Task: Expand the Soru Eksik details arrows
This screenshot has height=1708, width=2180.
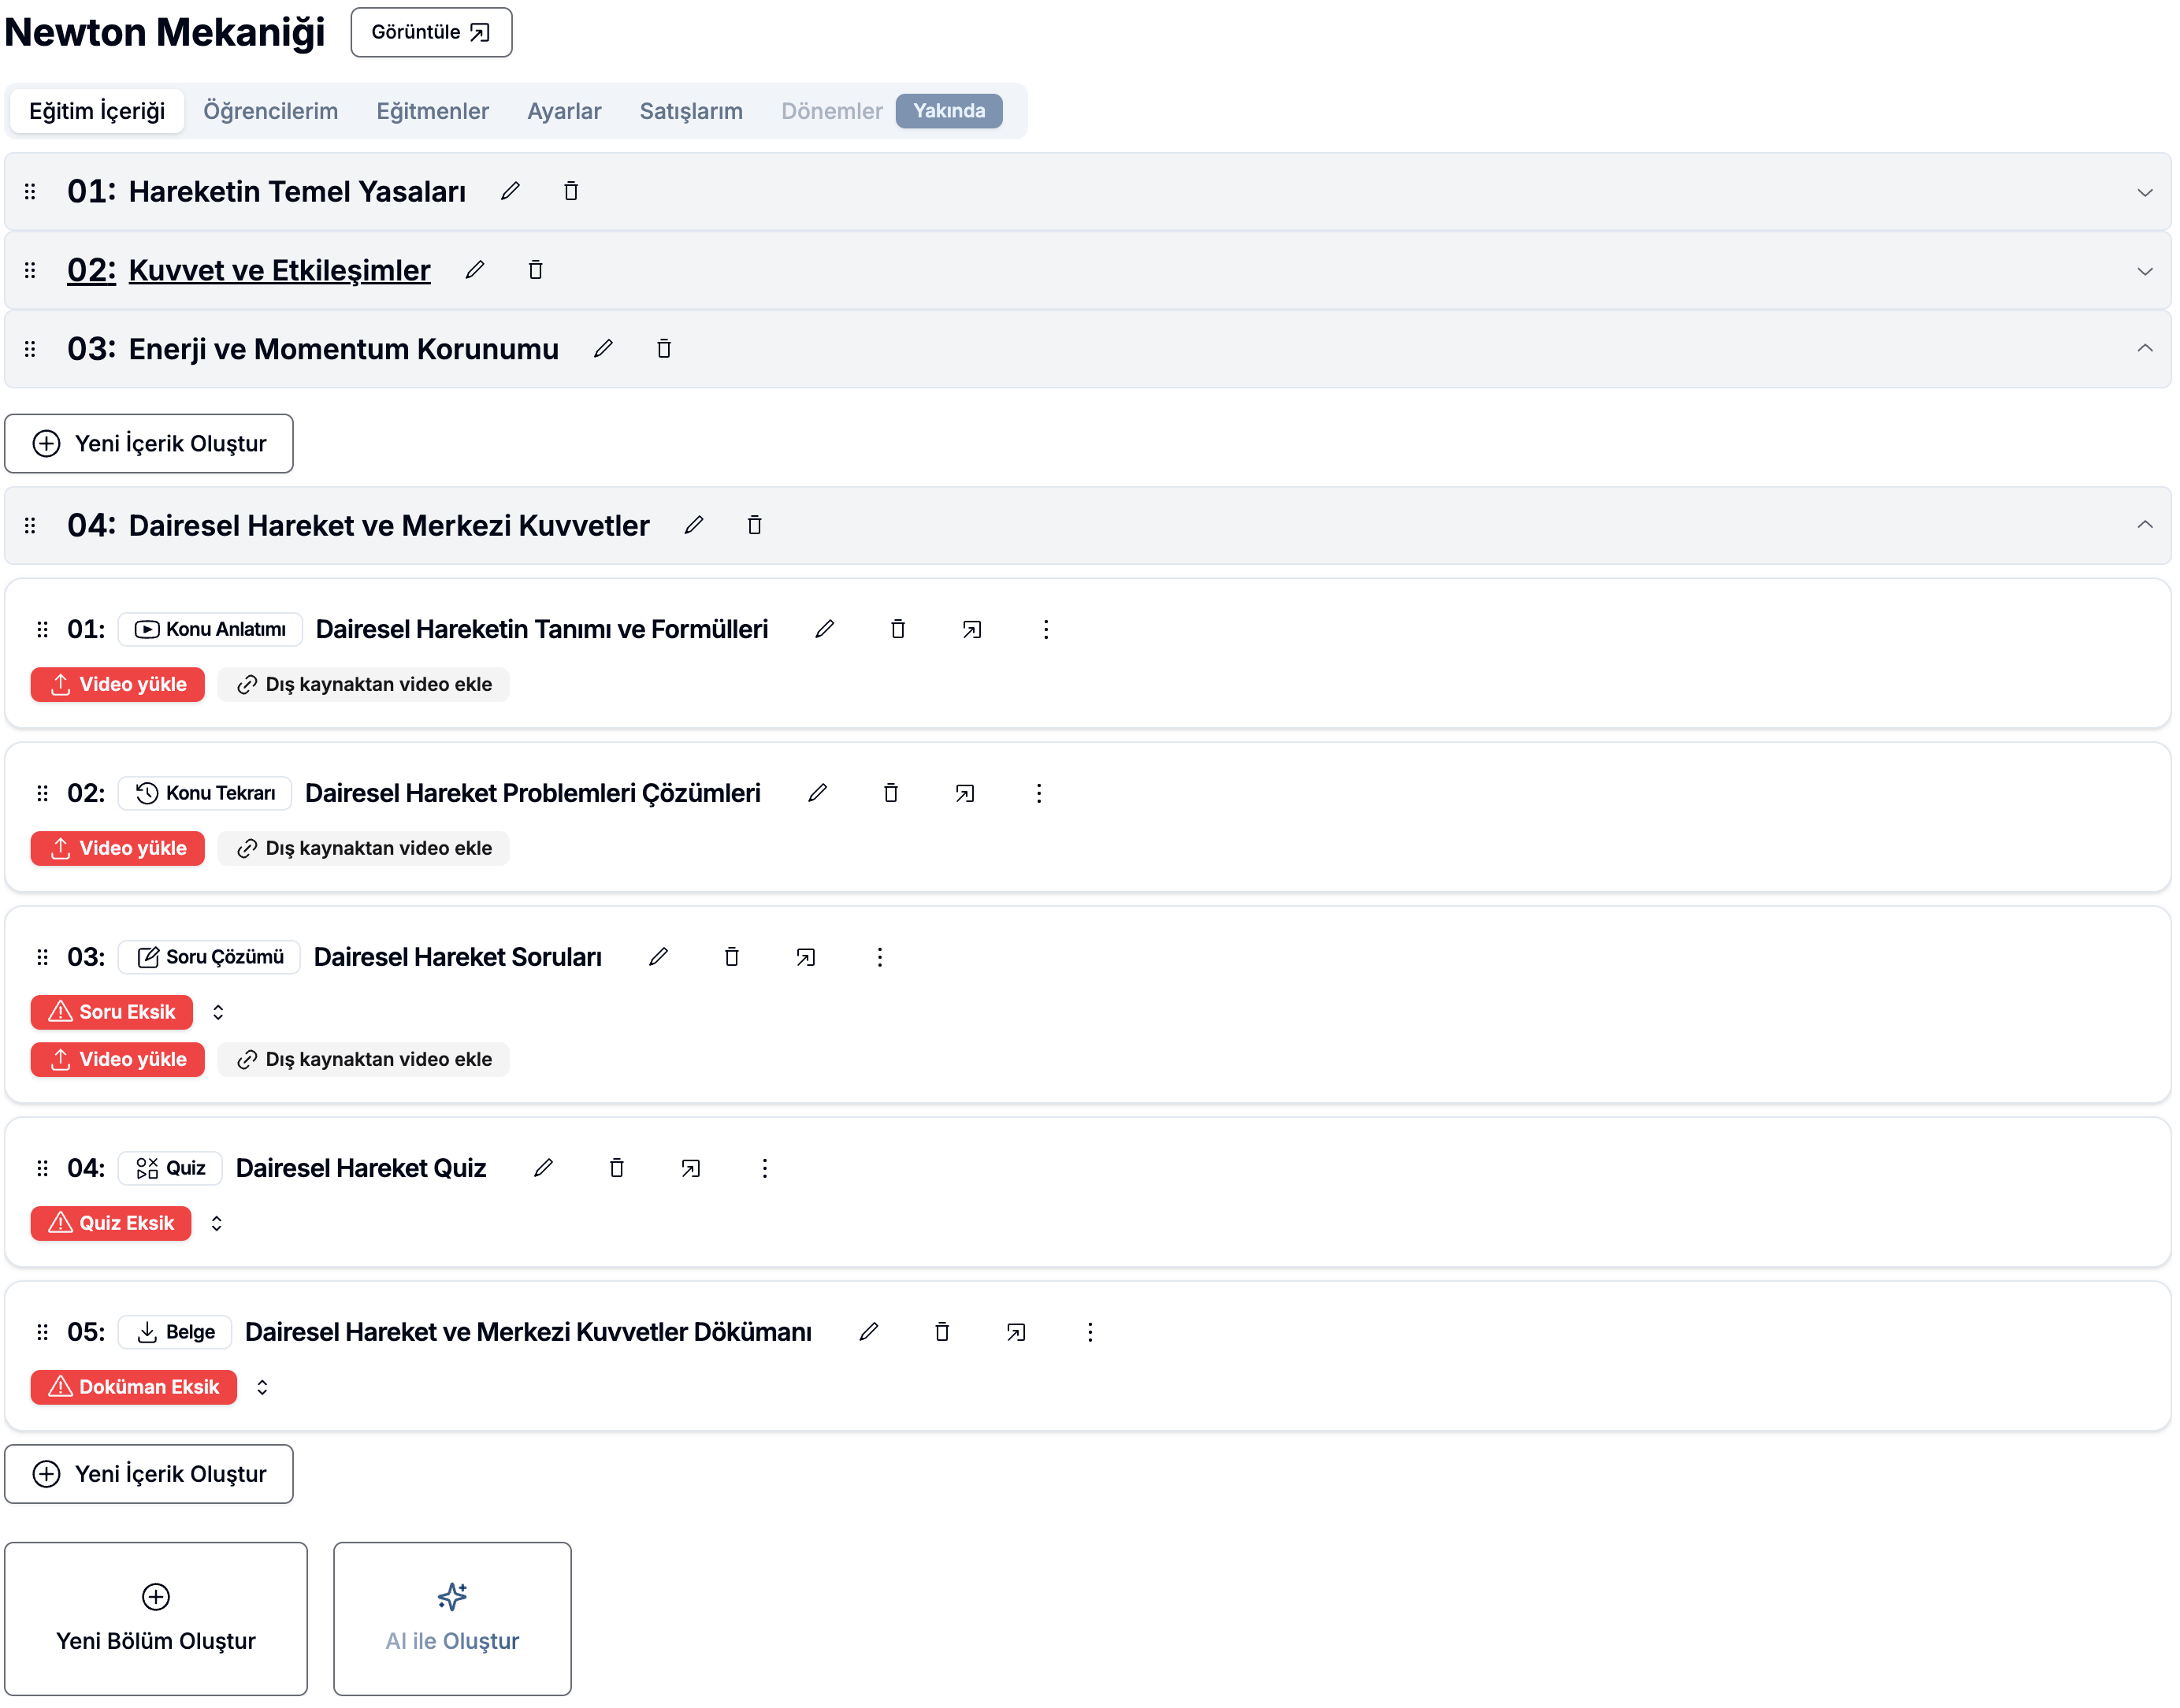Action: (218, 1012)
